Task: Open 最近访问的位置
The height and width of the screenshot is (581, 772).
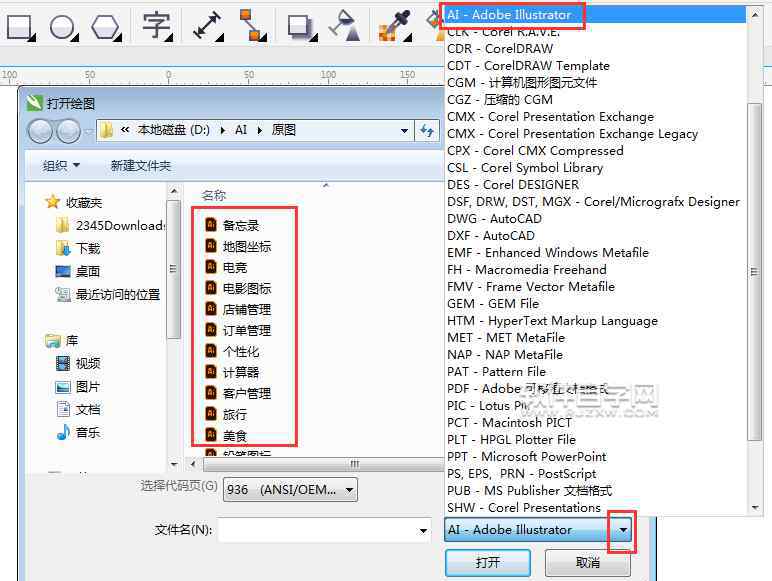Action: click(x=108, y=294)
